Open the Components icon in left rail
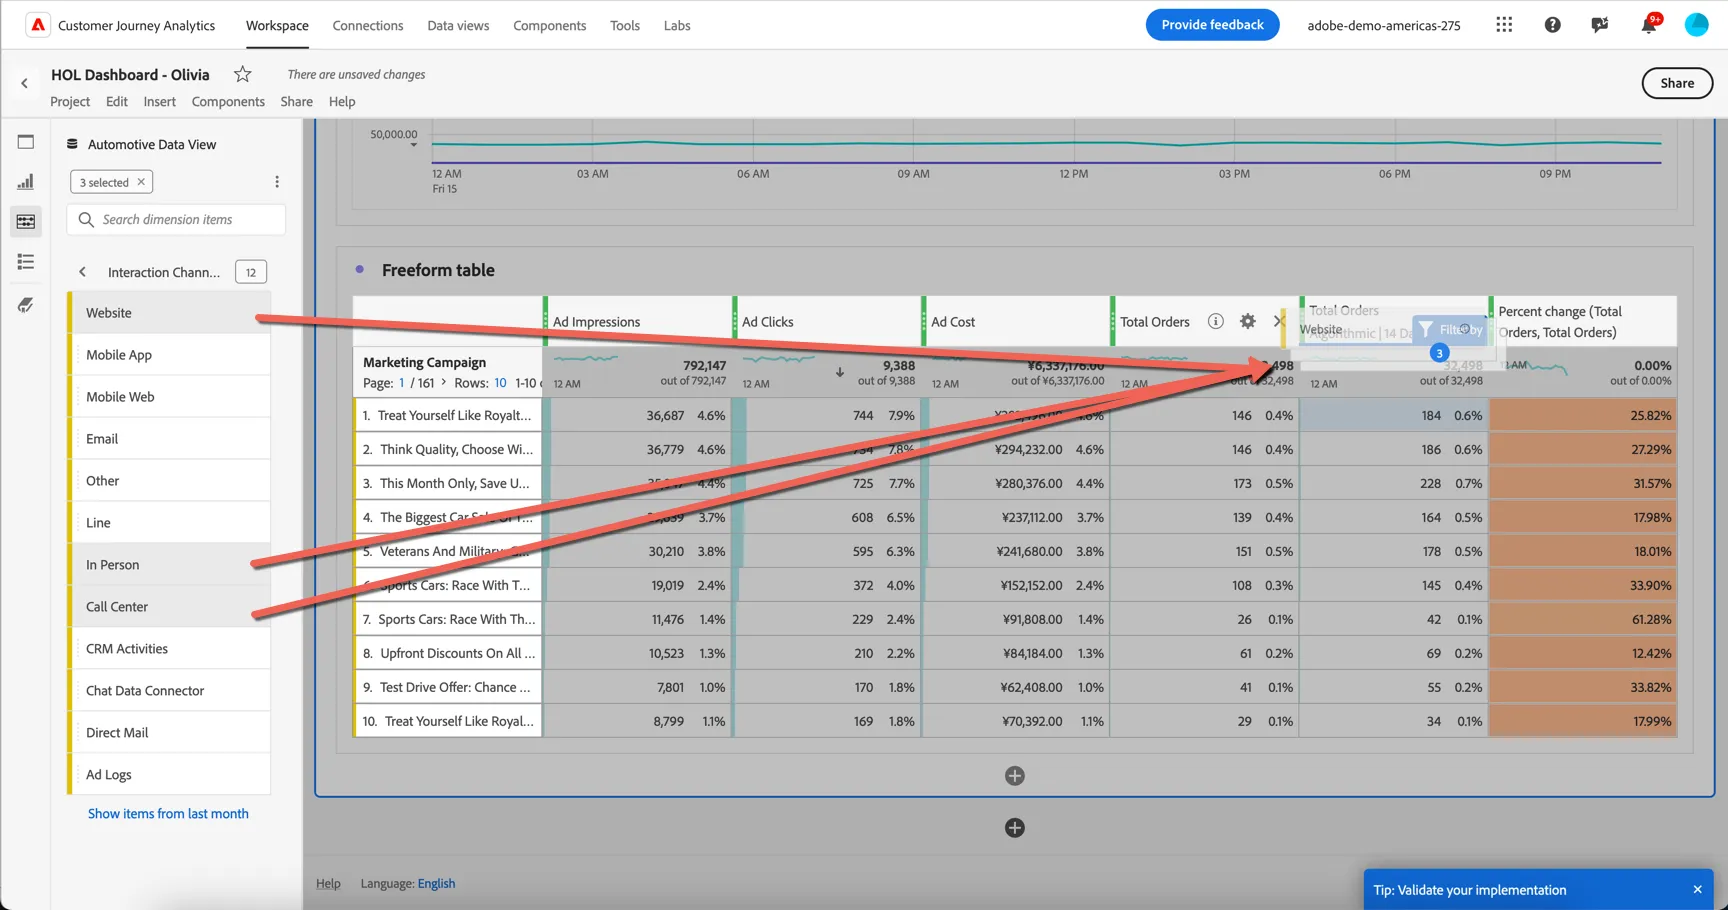Screen dimensions: 1728x910 click(x=26, y=222)
